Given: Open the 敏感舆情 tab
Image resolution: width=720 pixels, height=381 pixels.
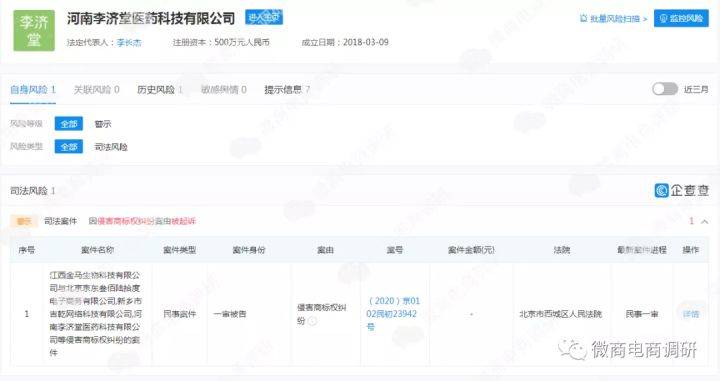Looking at the screenshot, I should click(224, 90).
